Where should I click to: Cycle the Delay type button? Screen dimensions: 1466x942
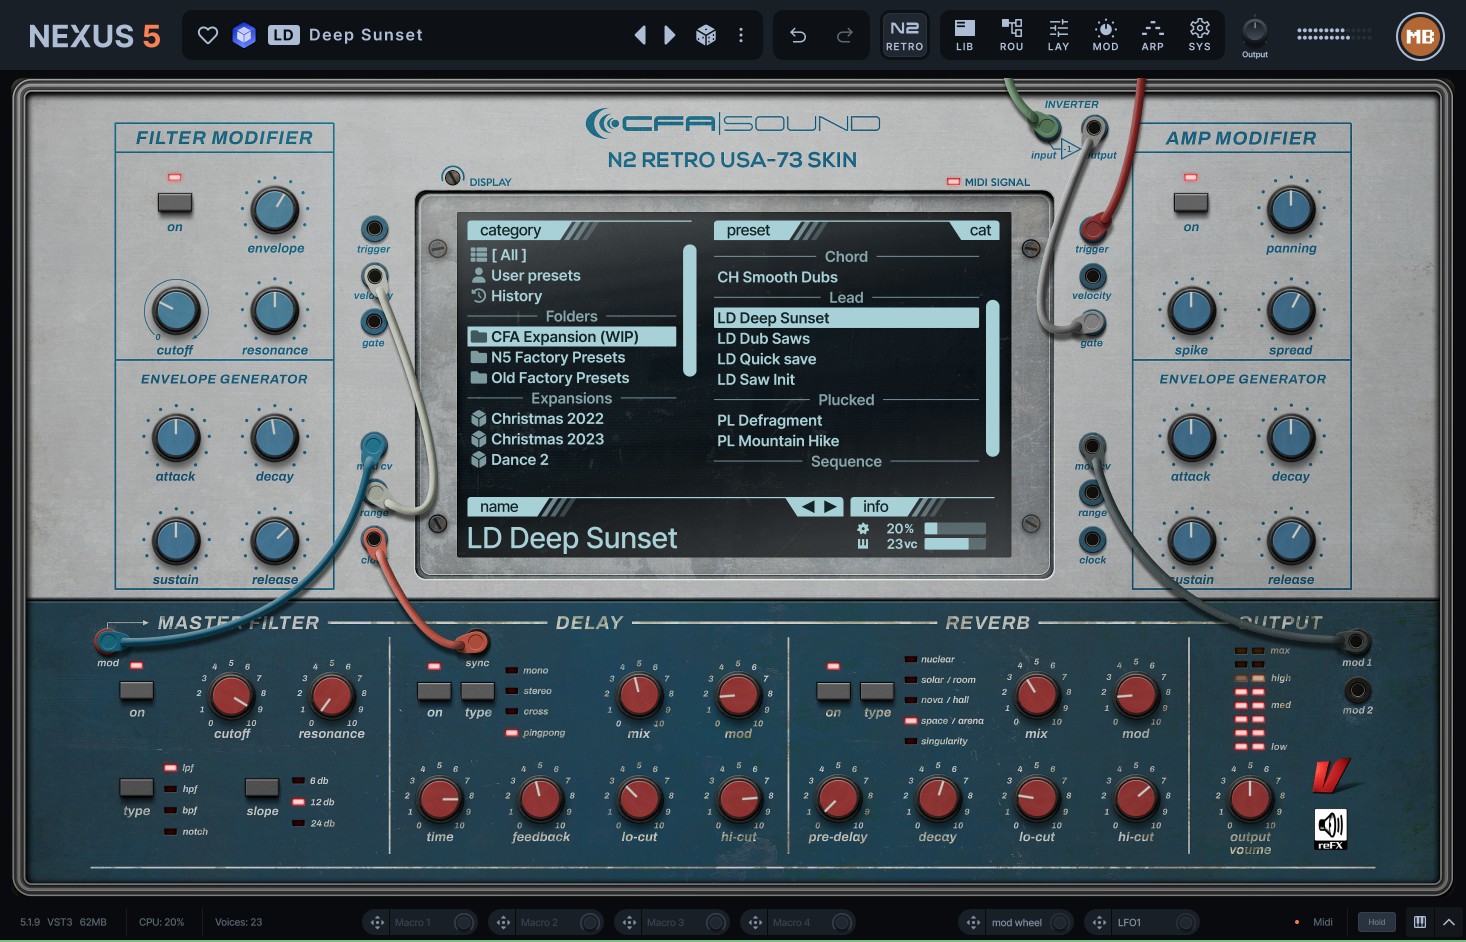(x=478, y=690)
